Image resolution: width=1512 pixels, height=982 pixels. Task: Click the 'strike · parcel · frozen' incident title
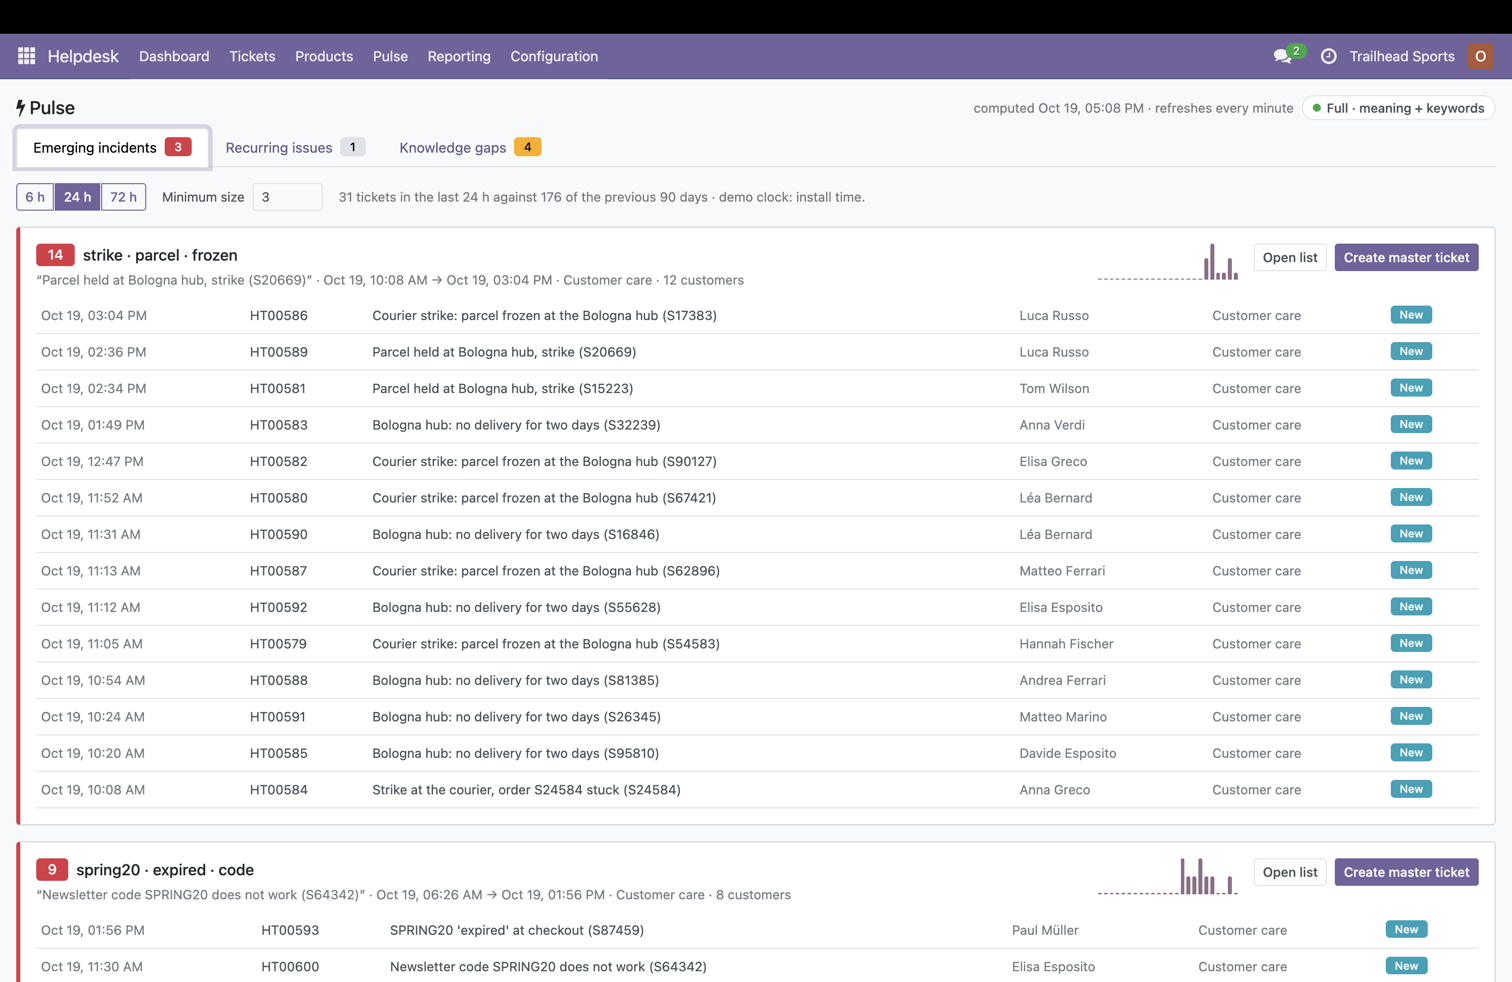(160, 255)
